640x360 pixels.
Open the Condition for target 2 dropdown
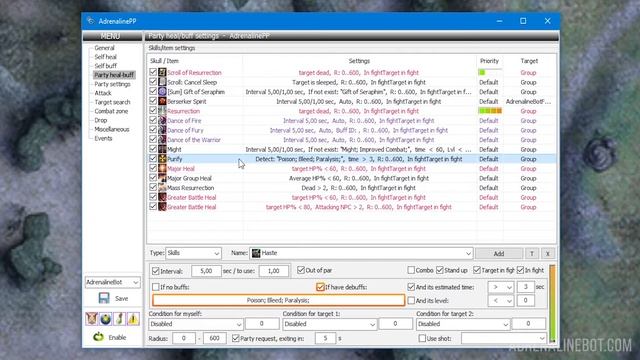tap(463, 324)
